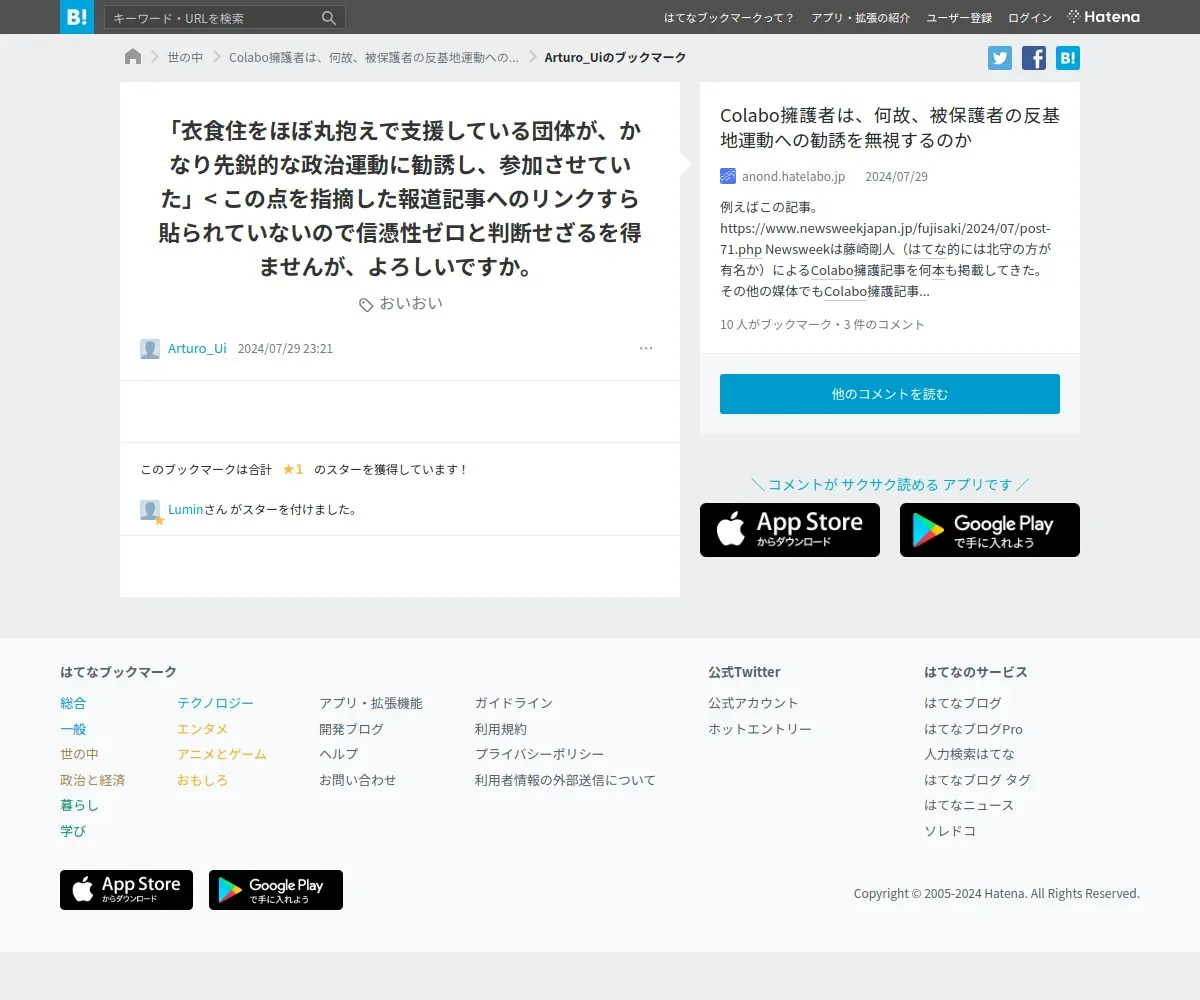Open the 政治と経済 category
The height and width of the screenshot is (1000, 1200).
tap(92, 780)
